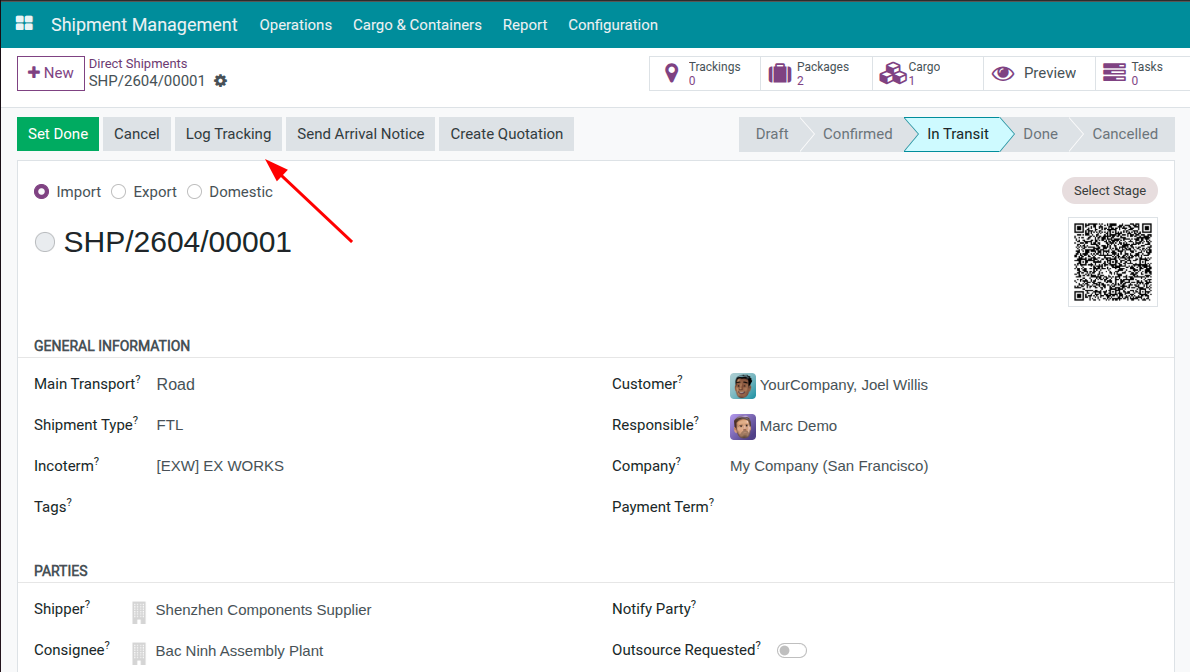
Task: Open the Configuration menu
Action: point(613,25)
